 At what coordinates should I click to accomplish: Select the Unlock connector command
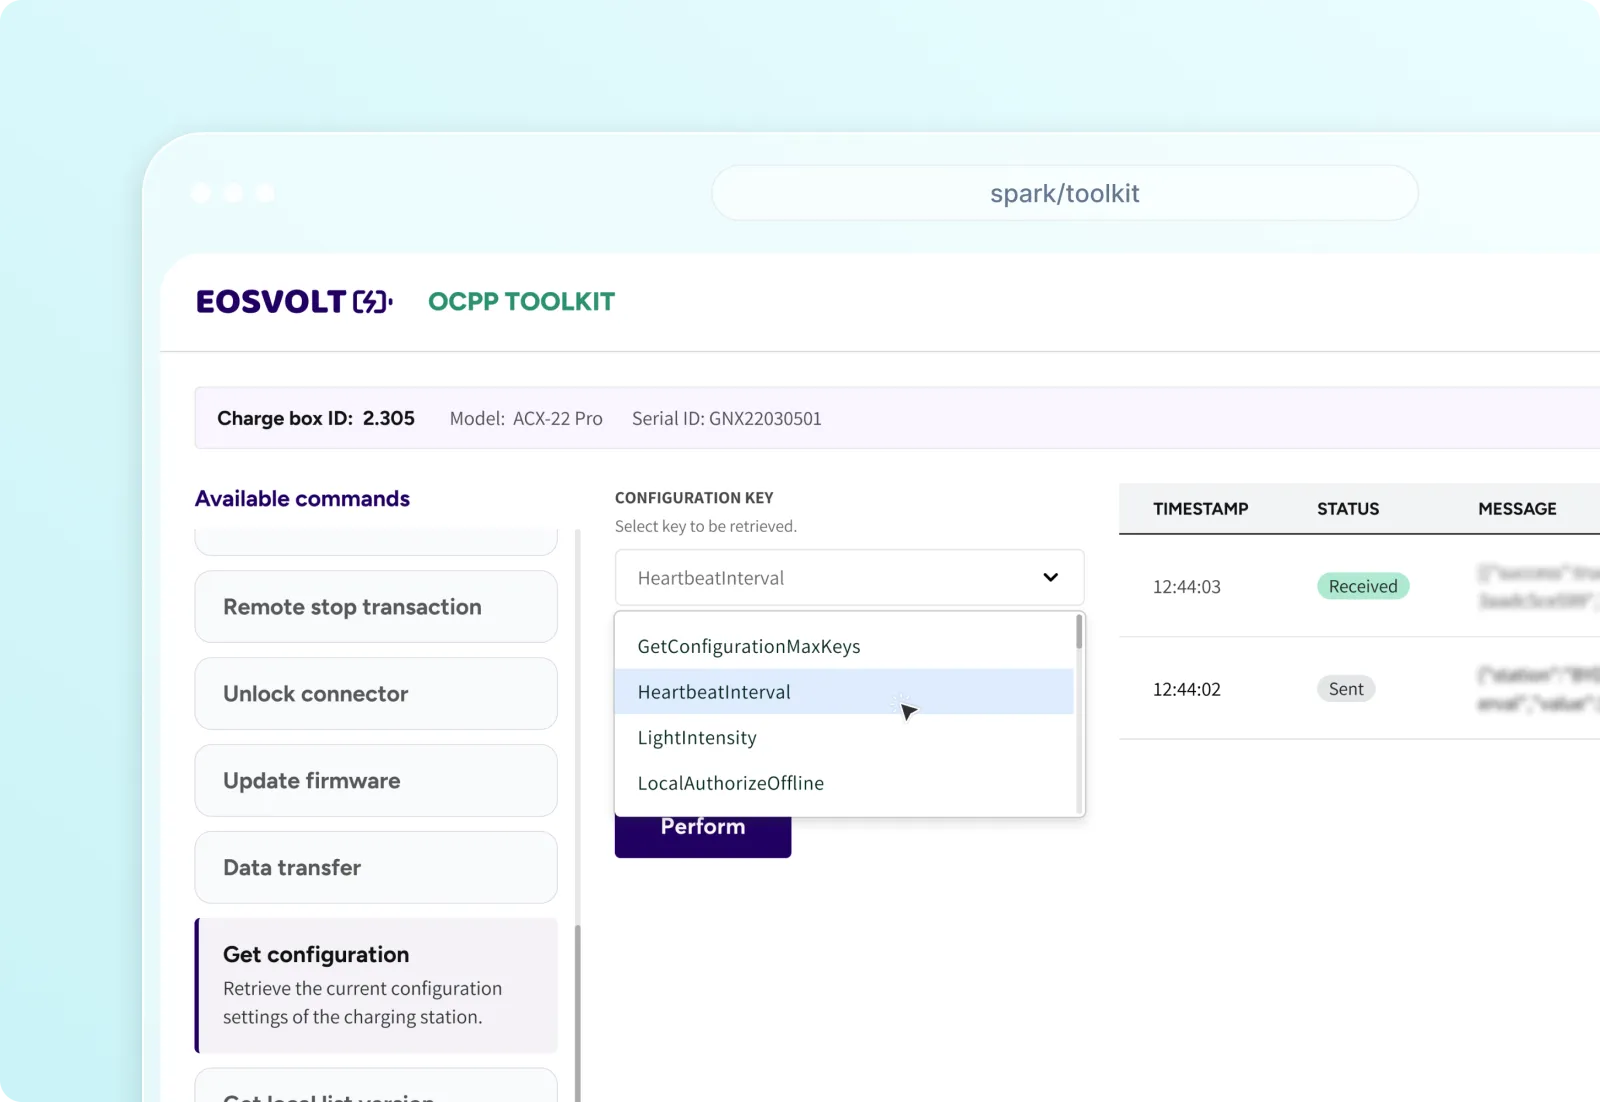point(376,694)
